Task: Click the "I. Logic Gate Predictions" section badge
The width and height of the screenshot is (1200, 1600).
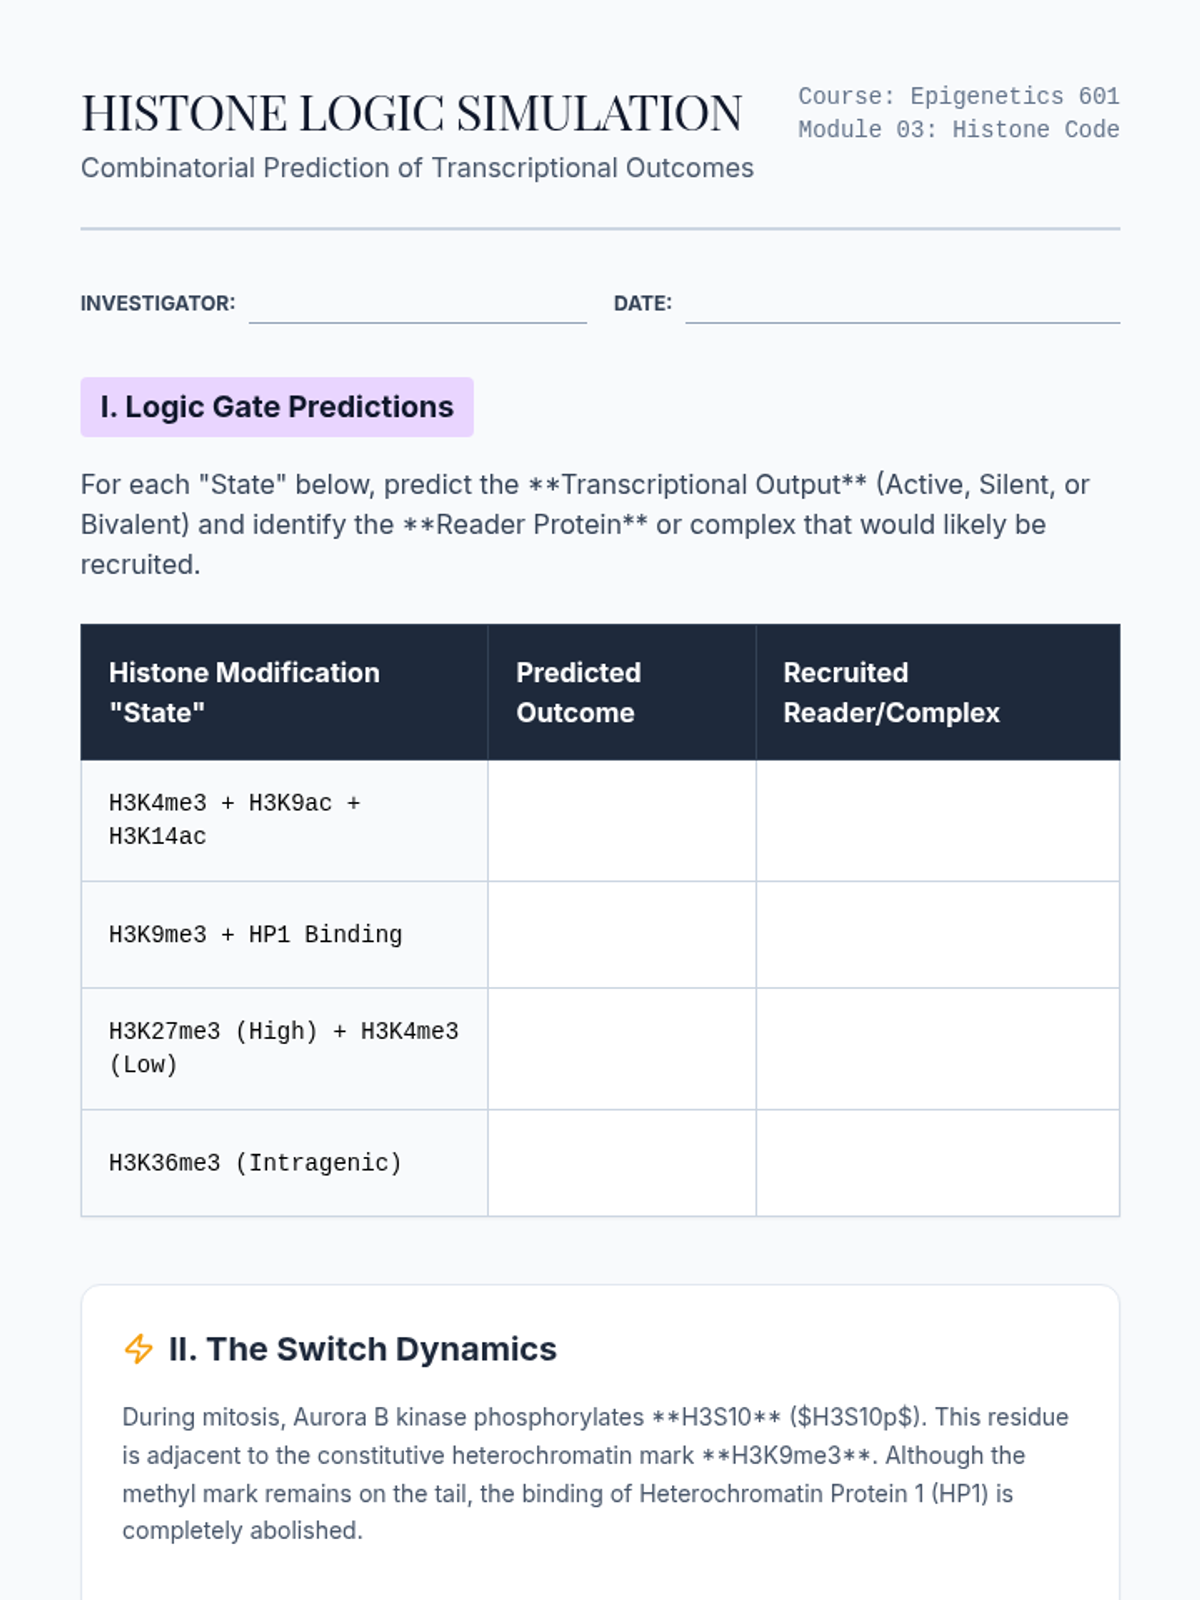Action: [277, 407]
